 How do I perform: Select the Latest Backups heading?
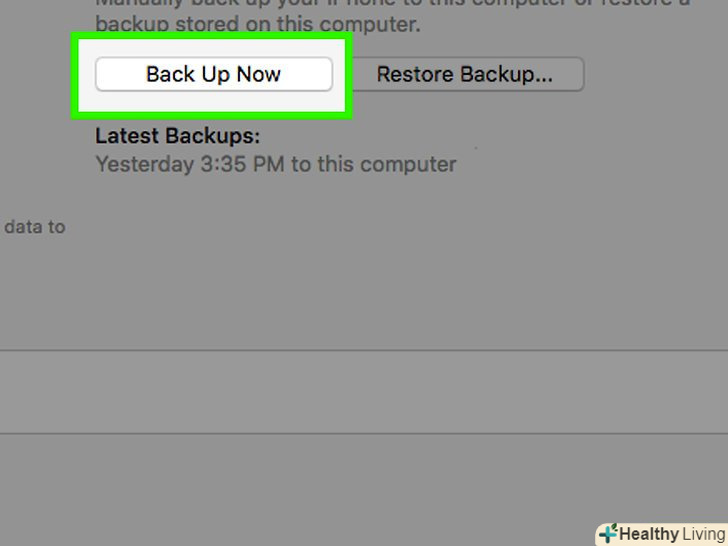[177, 136]
